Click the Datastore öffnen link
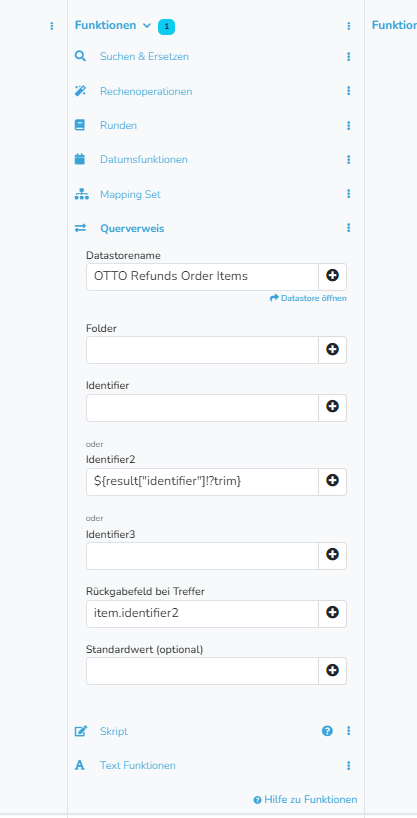 pyautogui.click(x=308, y=298)
